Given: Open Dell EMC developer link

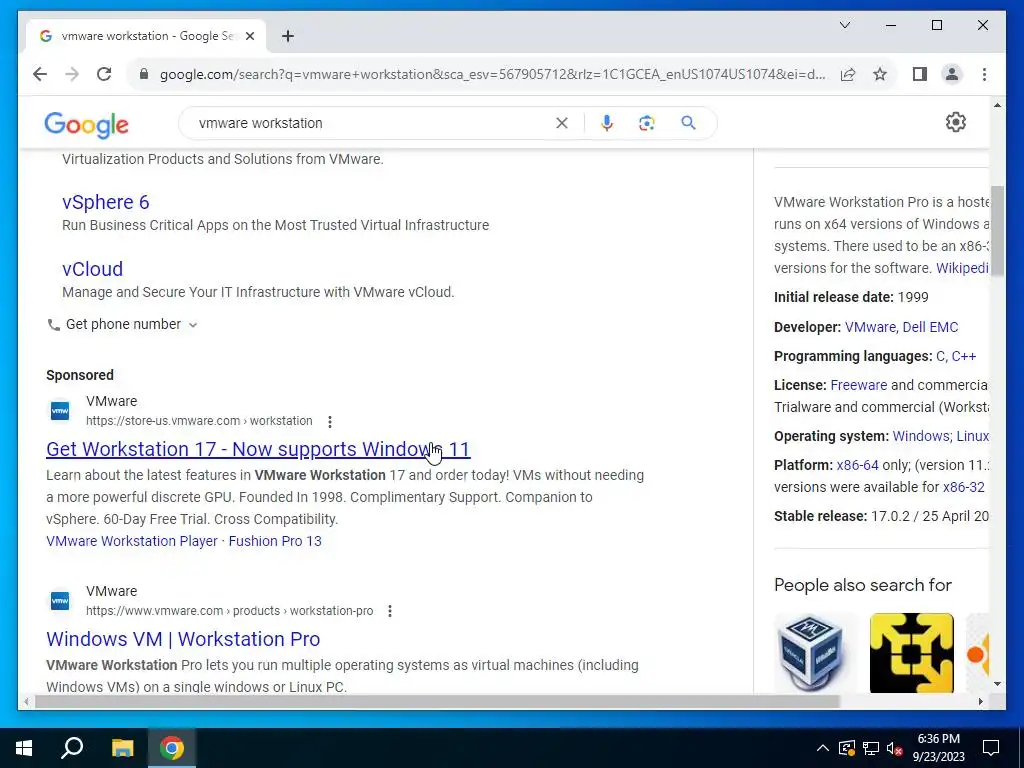Looking at the screenshot, I should [930, 327].
